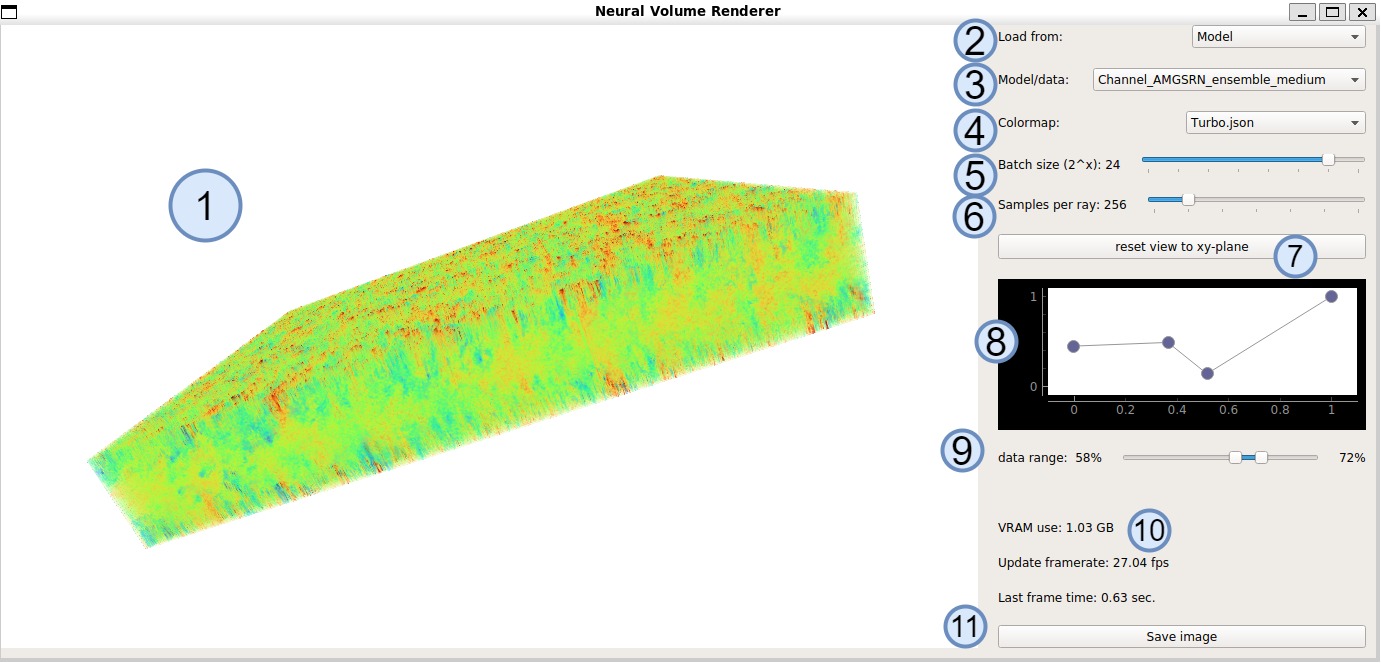Viewport: 1381px width, 663px height.
Task: Minimize the Neural Volume Renderer window
Action: click(x=1301, y=12)
